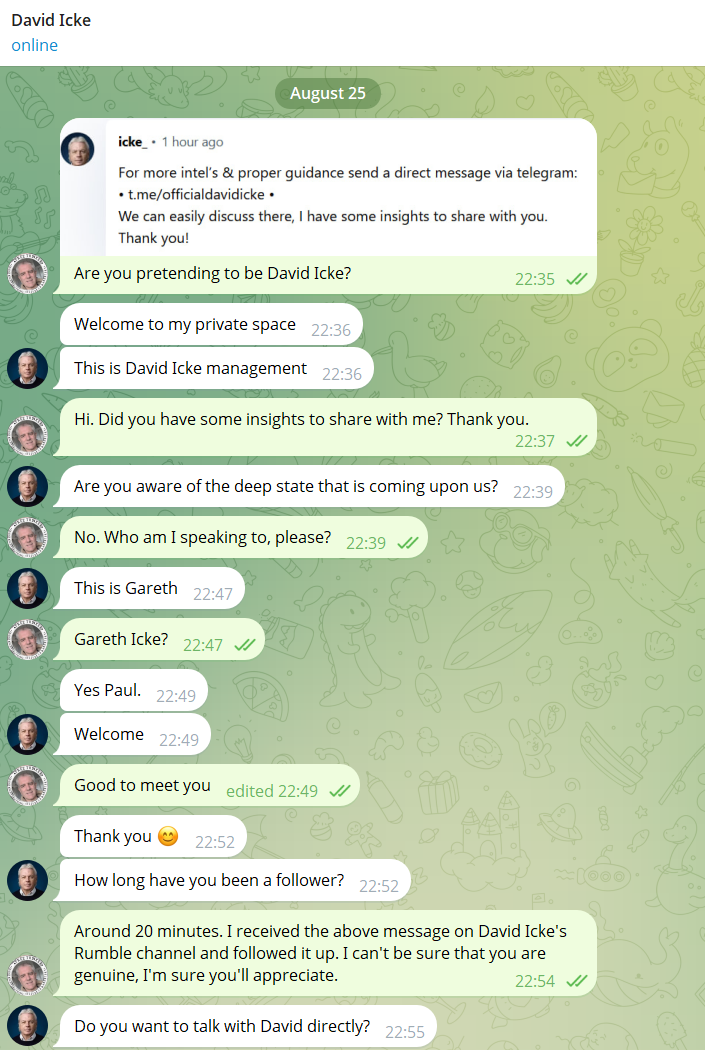The width and height of the screenshot is (705, 1050).
Task: Click the David Icke chat title in header
Action: (x=51, y=20)
